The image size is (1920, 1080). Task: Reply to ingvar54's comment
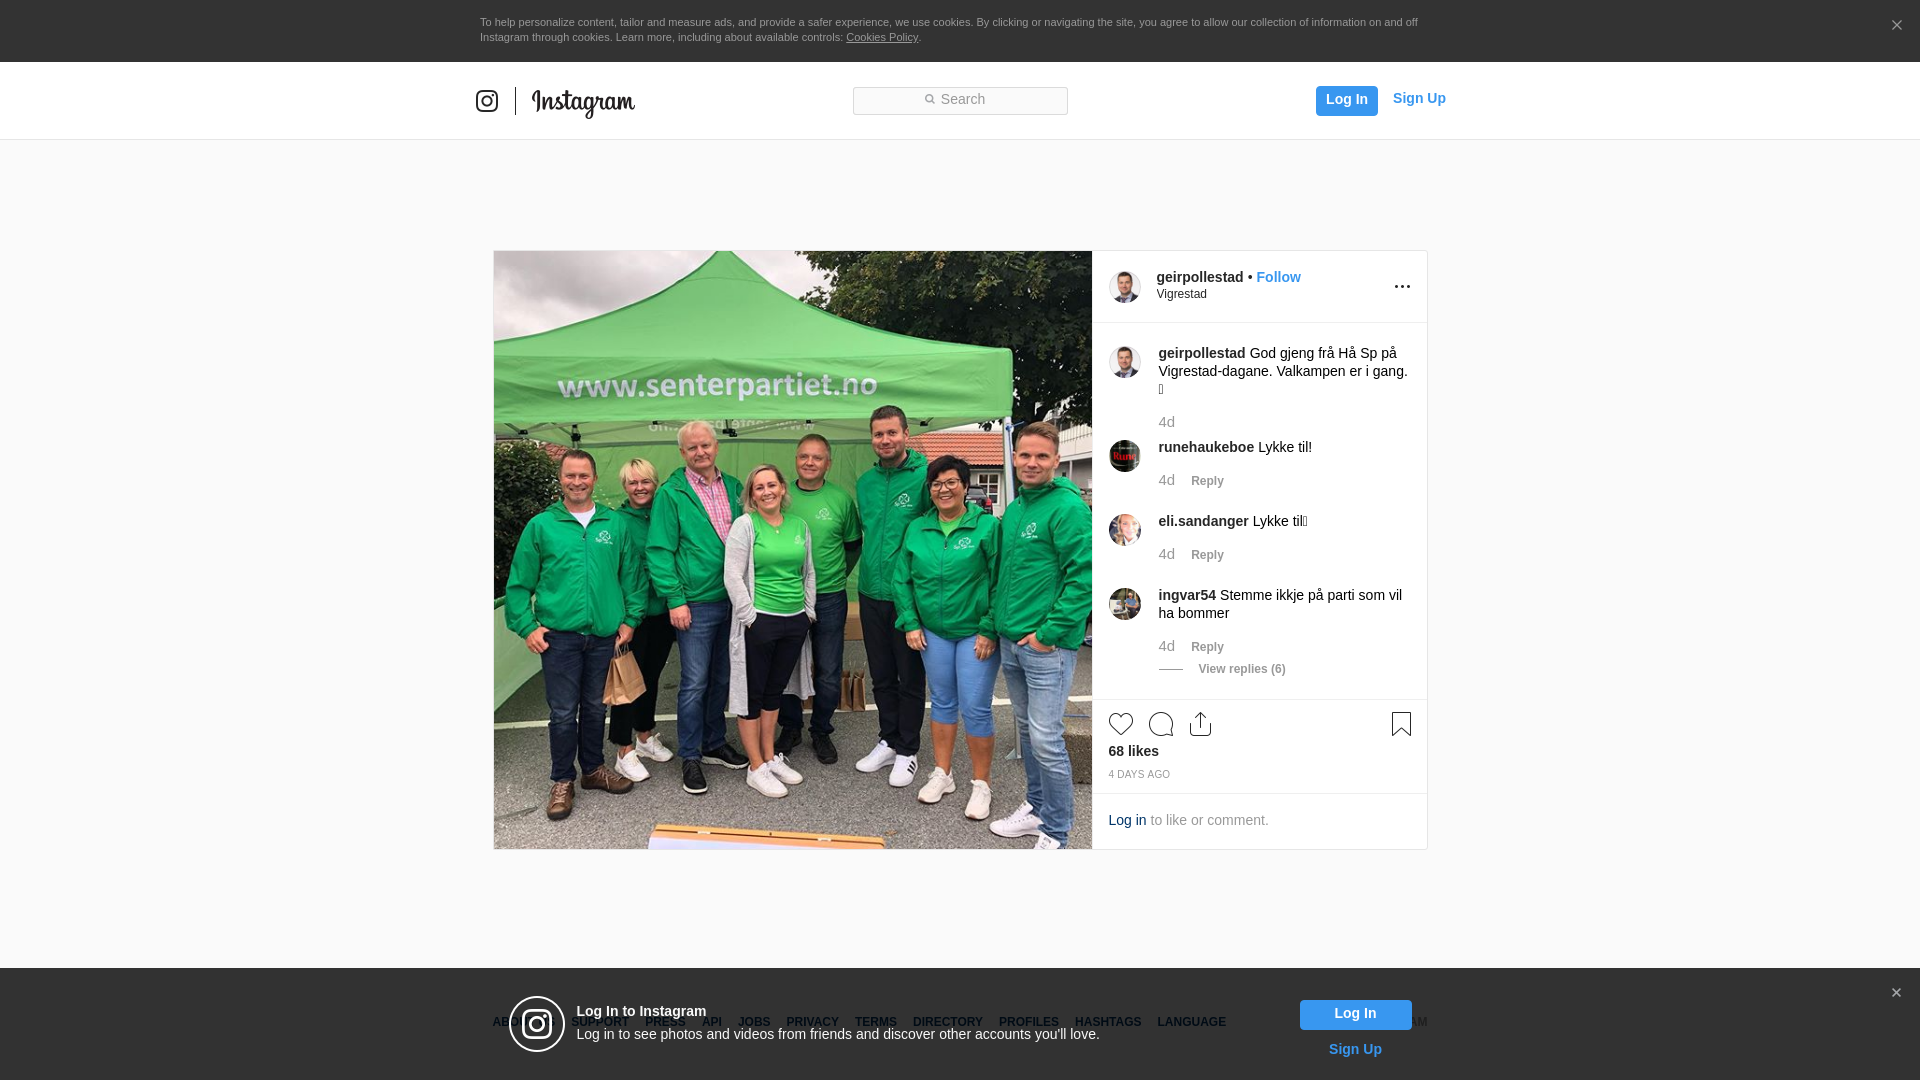[x=1207, y=647]
